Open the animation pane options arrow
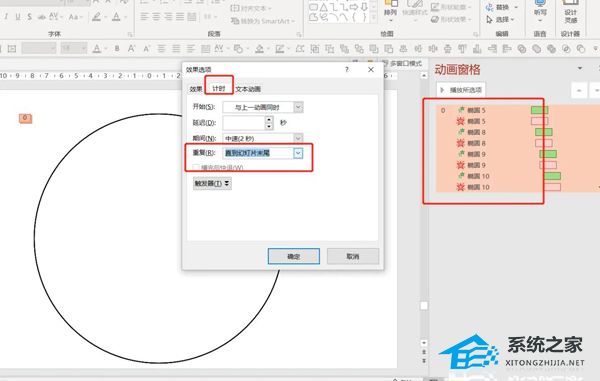 (580, 68)
